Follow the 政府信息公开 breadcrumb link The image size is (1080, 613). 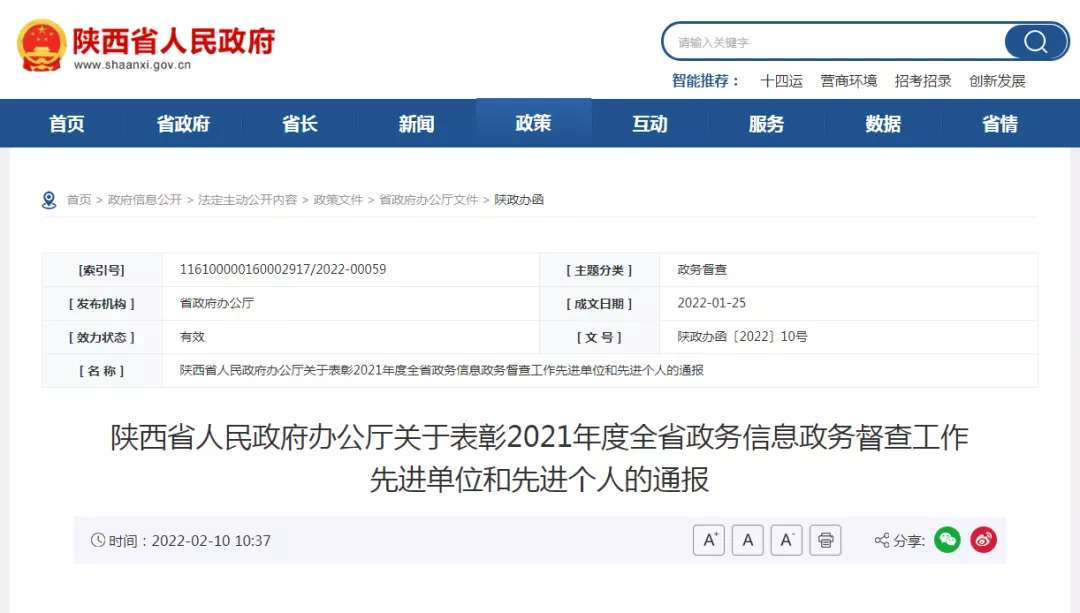(x=145, y=200)
